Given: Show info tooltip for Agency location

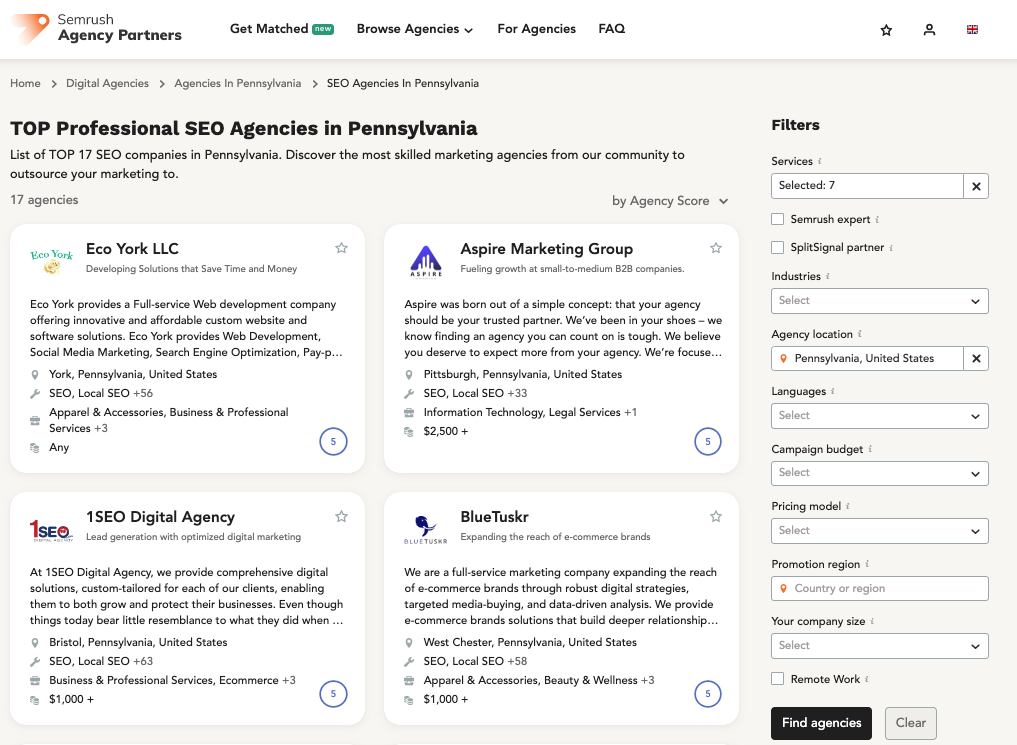Looking at the screenshot, I should pos(860,334).
